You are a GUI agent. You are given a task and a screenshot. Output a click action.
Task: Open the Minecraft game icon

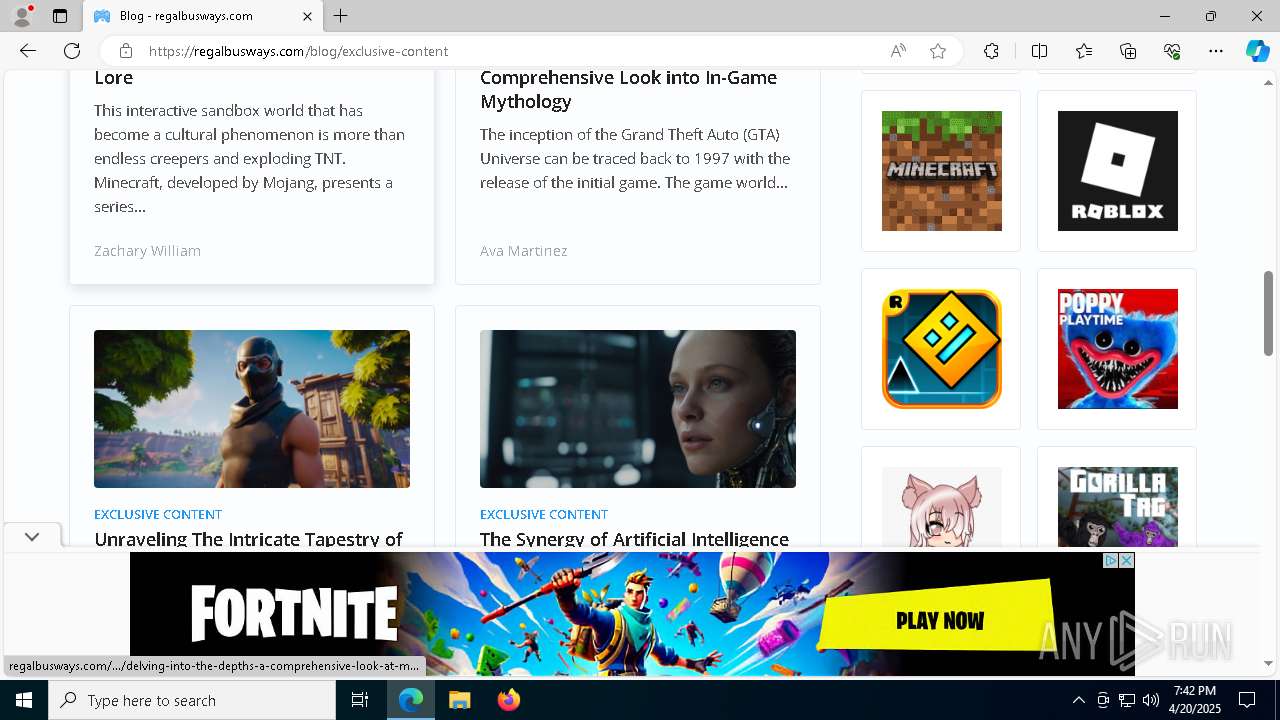(941, 171)
